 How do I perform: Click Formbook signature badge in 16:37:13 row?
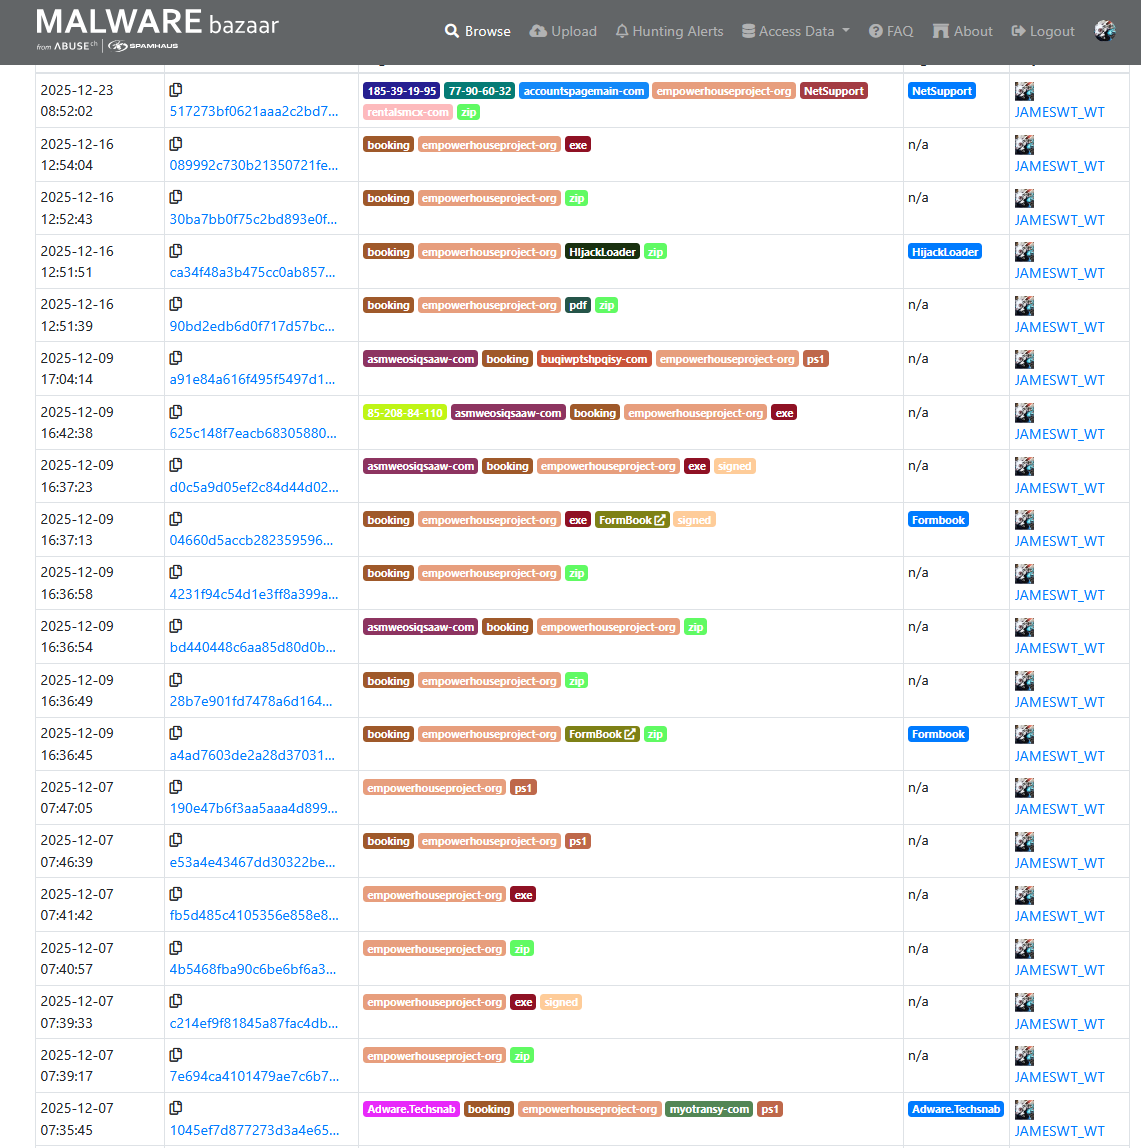(938, 520)
